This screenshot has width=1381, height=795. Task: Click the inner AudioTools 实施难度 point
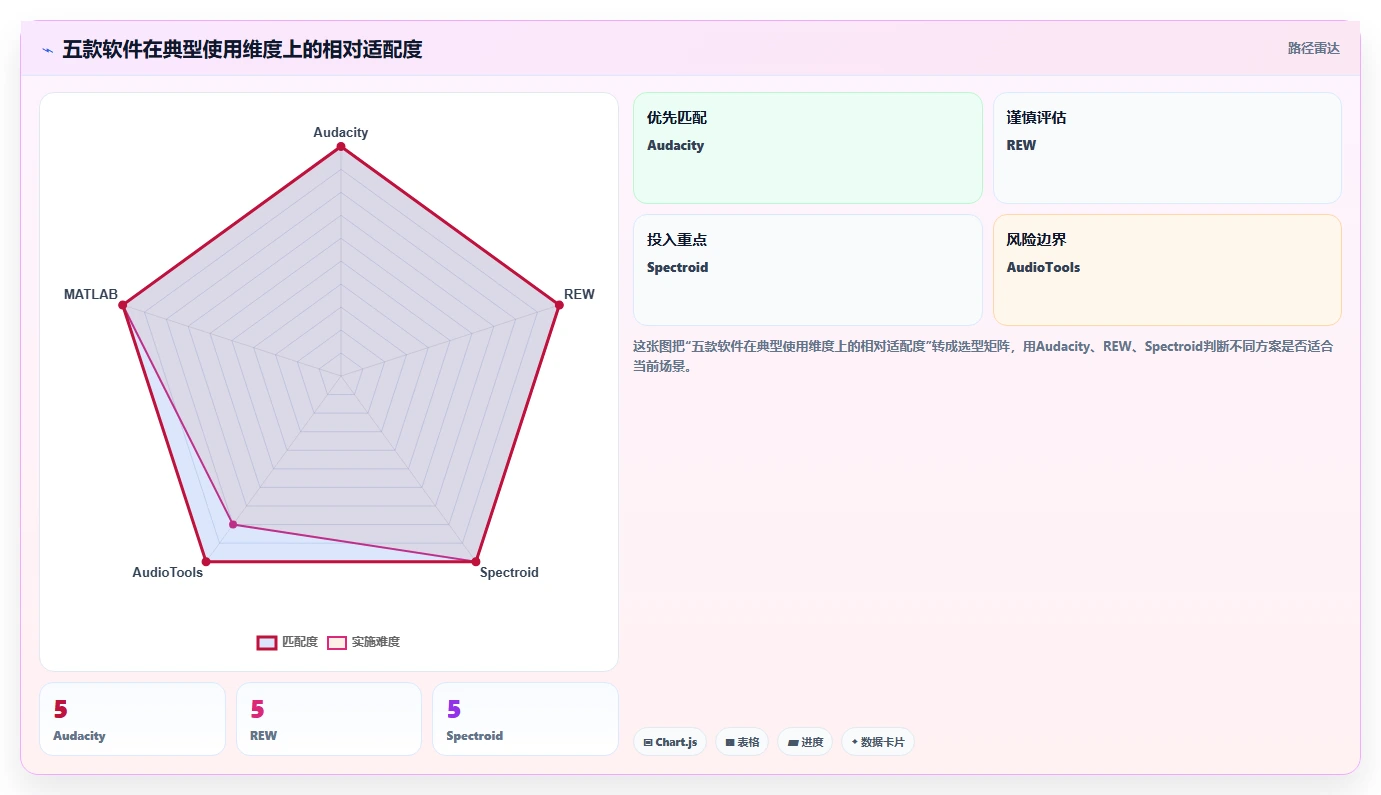pos(233,524)
